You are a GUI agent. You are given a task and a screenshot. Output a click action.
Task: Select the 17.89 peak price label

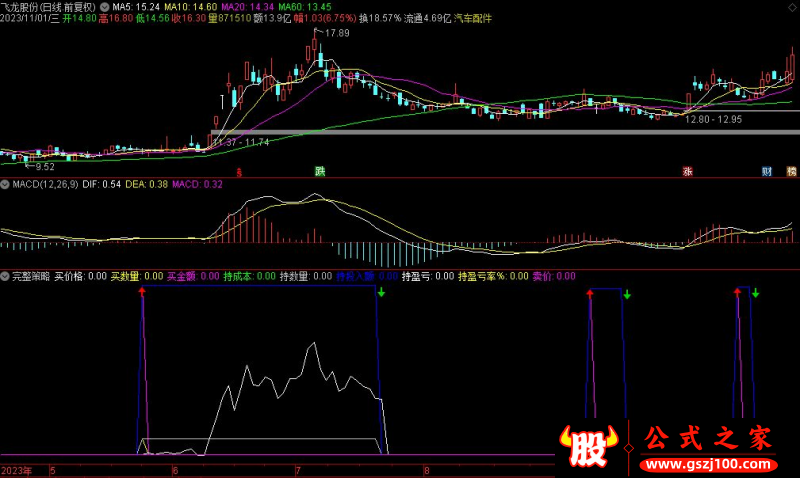tap(336, 34)
